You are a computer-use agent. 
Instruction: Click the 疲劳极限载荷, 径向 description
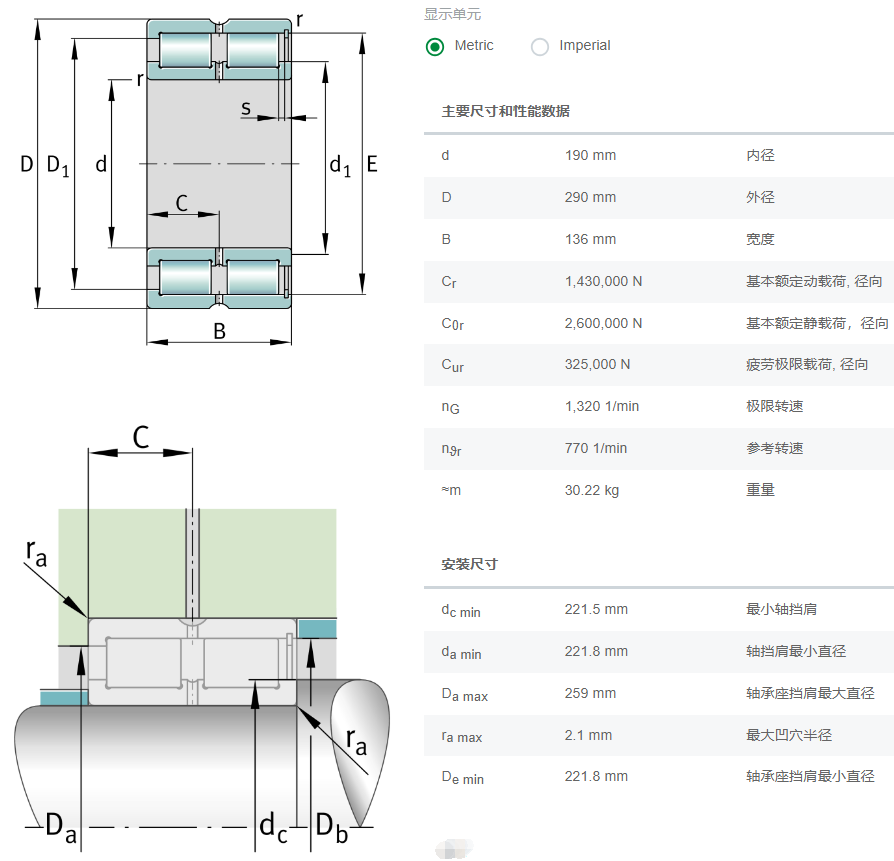[x=807, y=364]
